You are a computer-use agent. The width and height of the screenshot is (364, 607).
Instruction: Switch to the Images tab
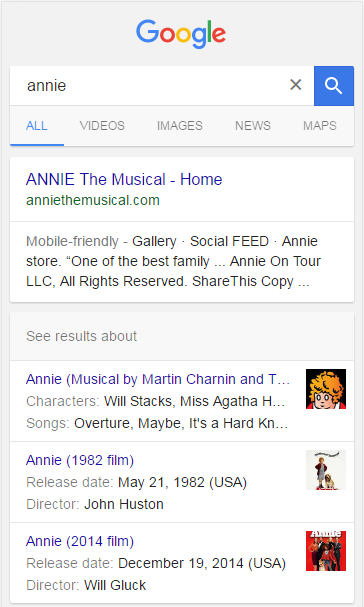[180, 125]
